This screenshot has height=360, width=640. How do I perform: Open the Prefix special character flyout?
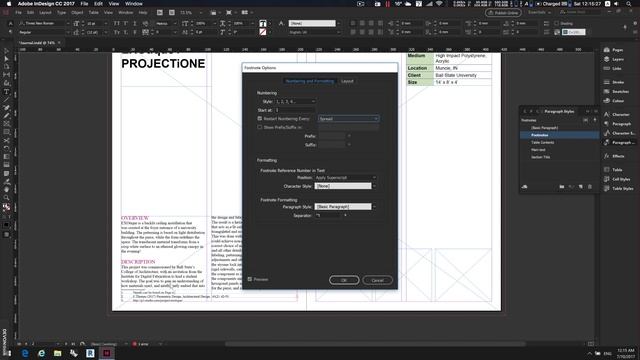[x=349, y=136]
